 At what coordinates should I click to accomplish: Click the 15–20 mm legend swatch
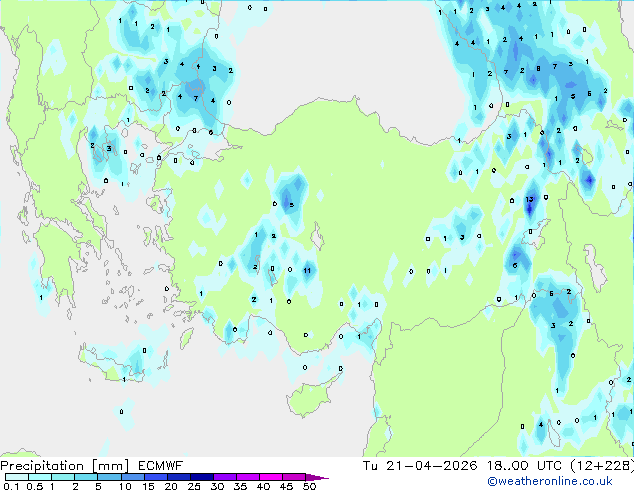pyautogui.click(x=155, y=477)
